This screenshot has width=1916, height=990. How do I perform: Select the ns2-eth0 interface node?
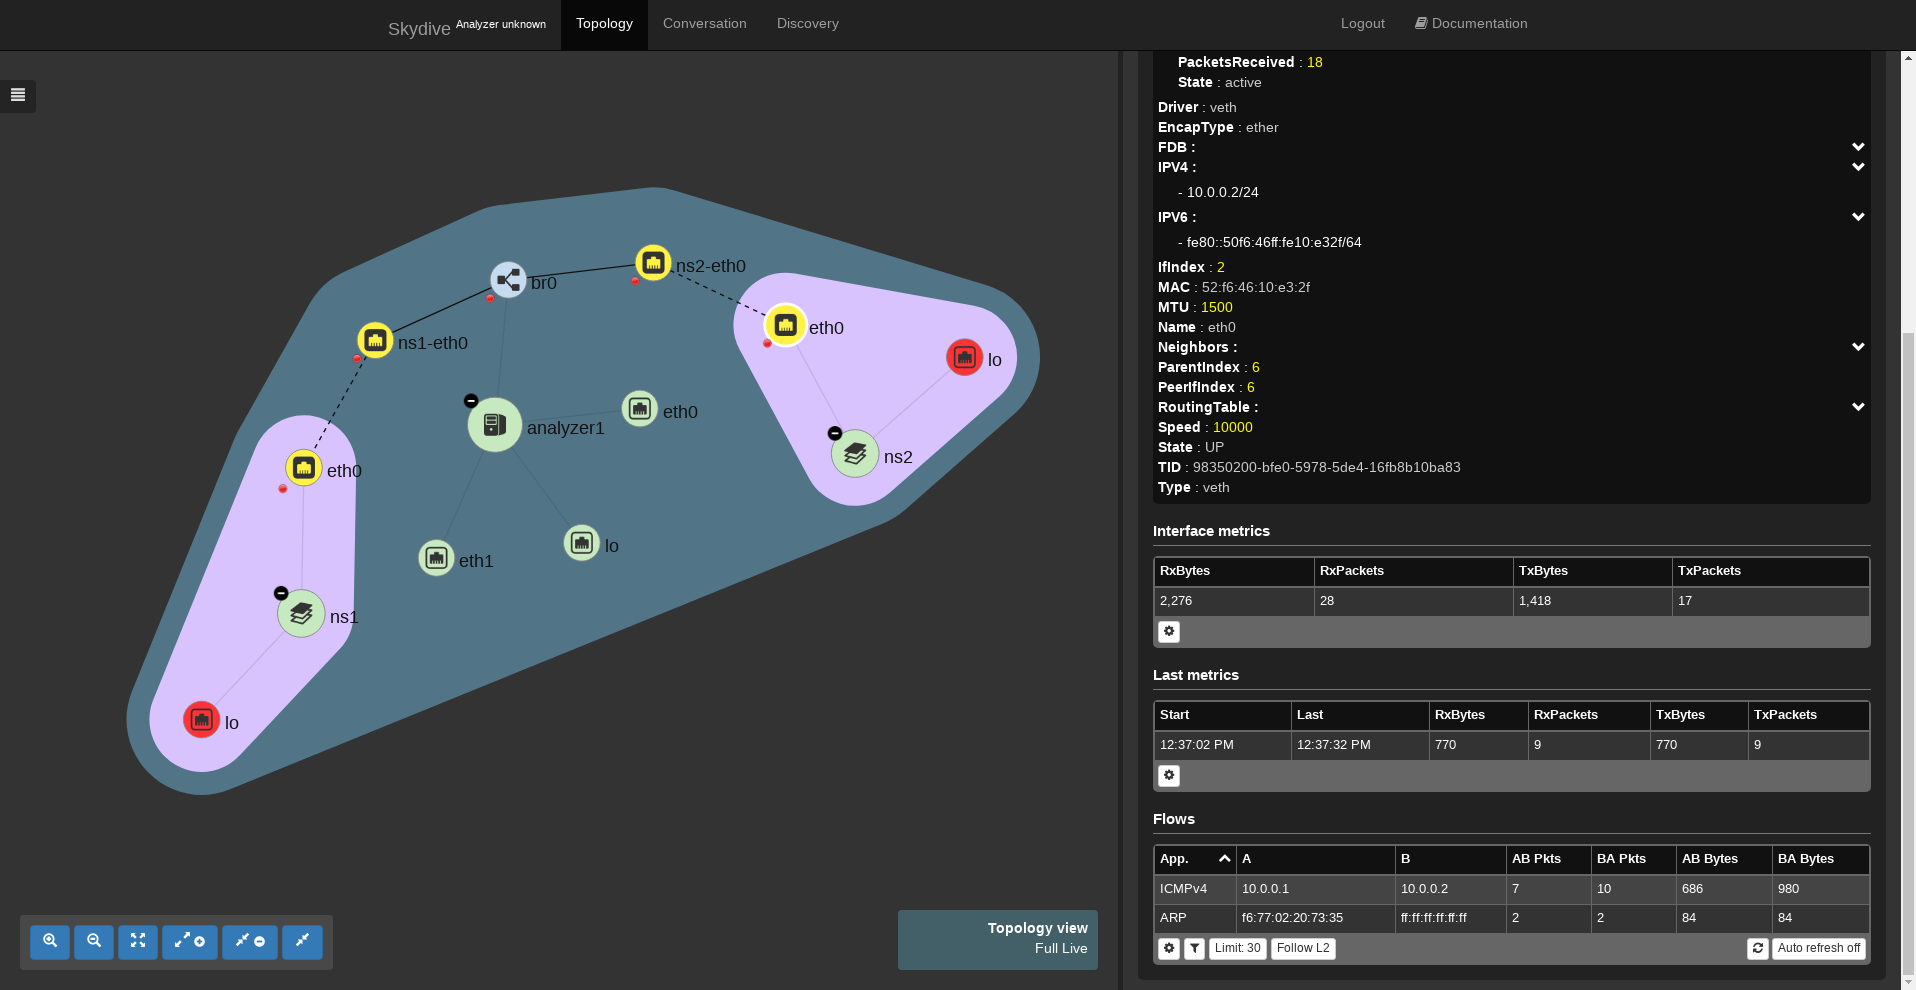pos(653,263)
